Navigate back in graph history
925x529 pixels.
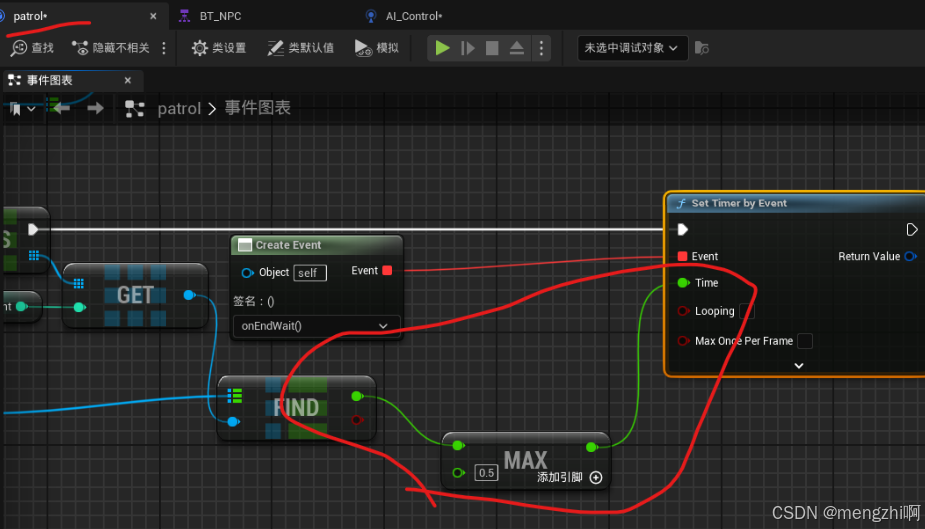pos(60,108)
